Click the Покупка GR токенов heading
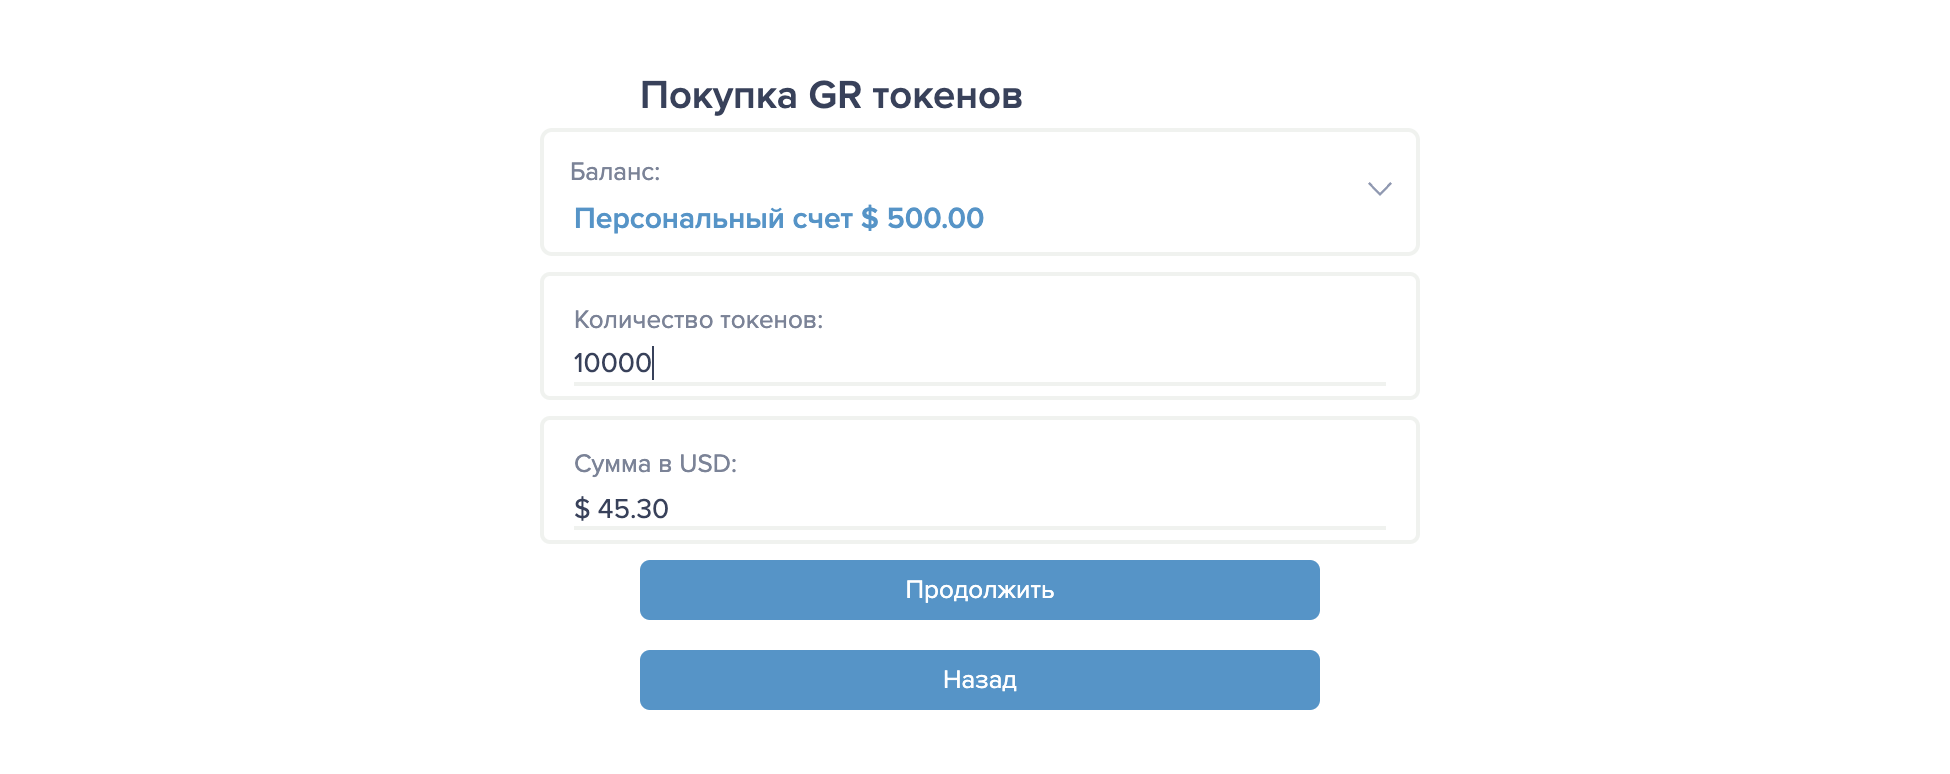 [831, 96]
